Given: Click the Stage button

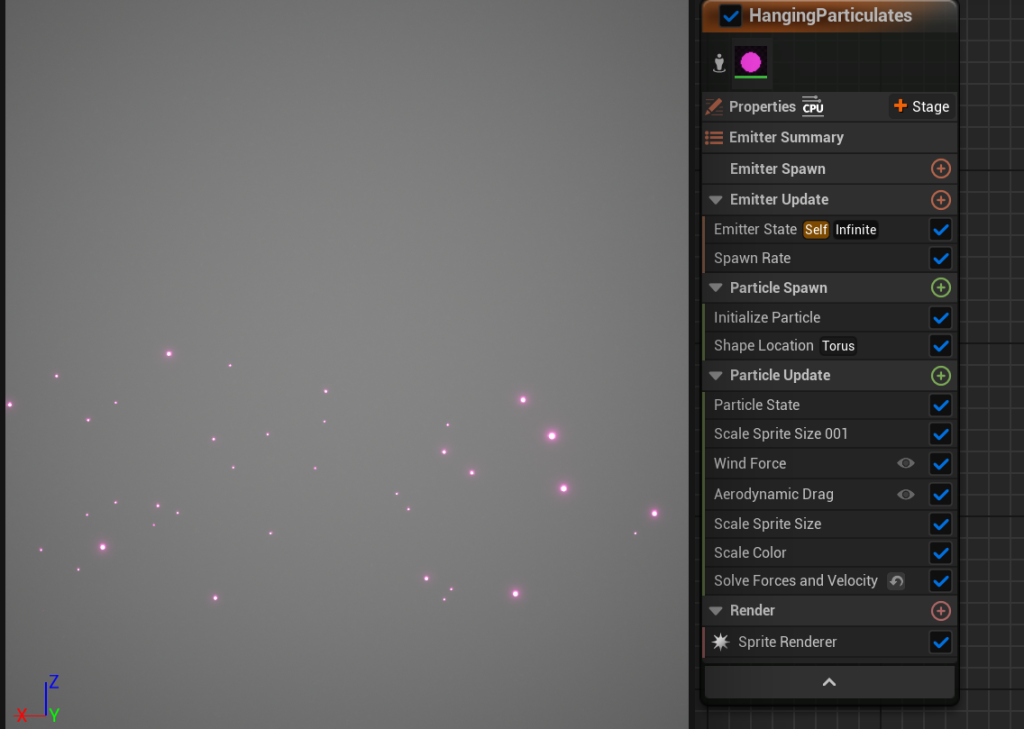Looking at the screenshot, I should tap(920, 107).
